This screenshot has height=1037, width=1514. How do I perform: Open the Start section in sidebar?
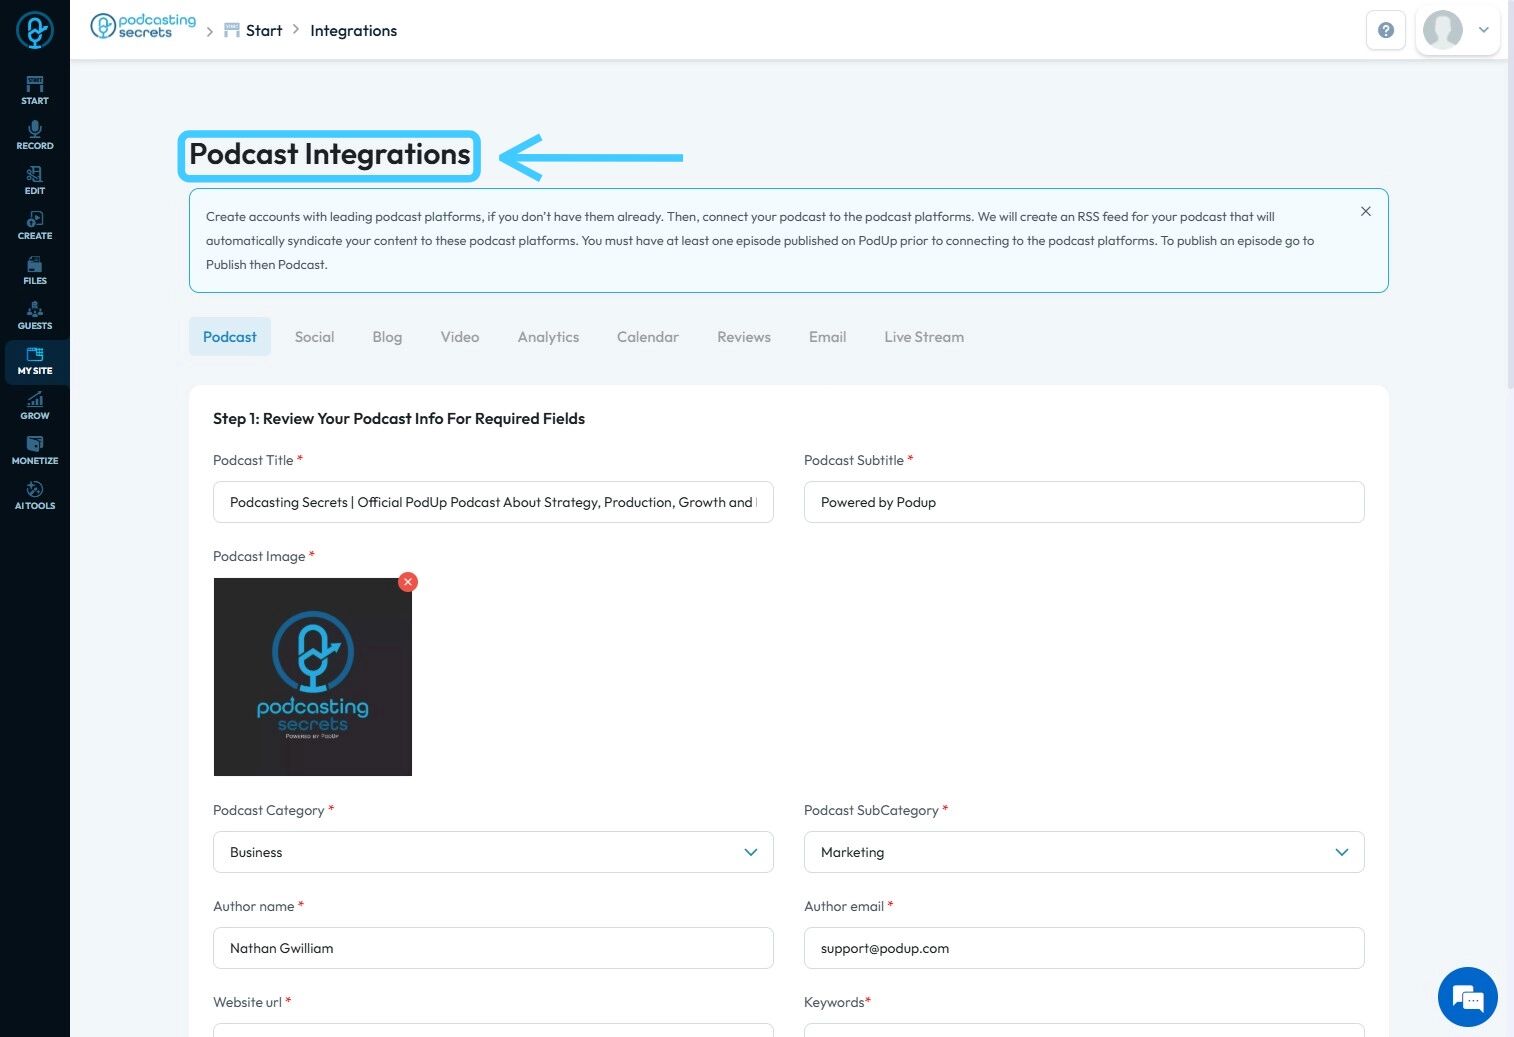tap(35, 90)
